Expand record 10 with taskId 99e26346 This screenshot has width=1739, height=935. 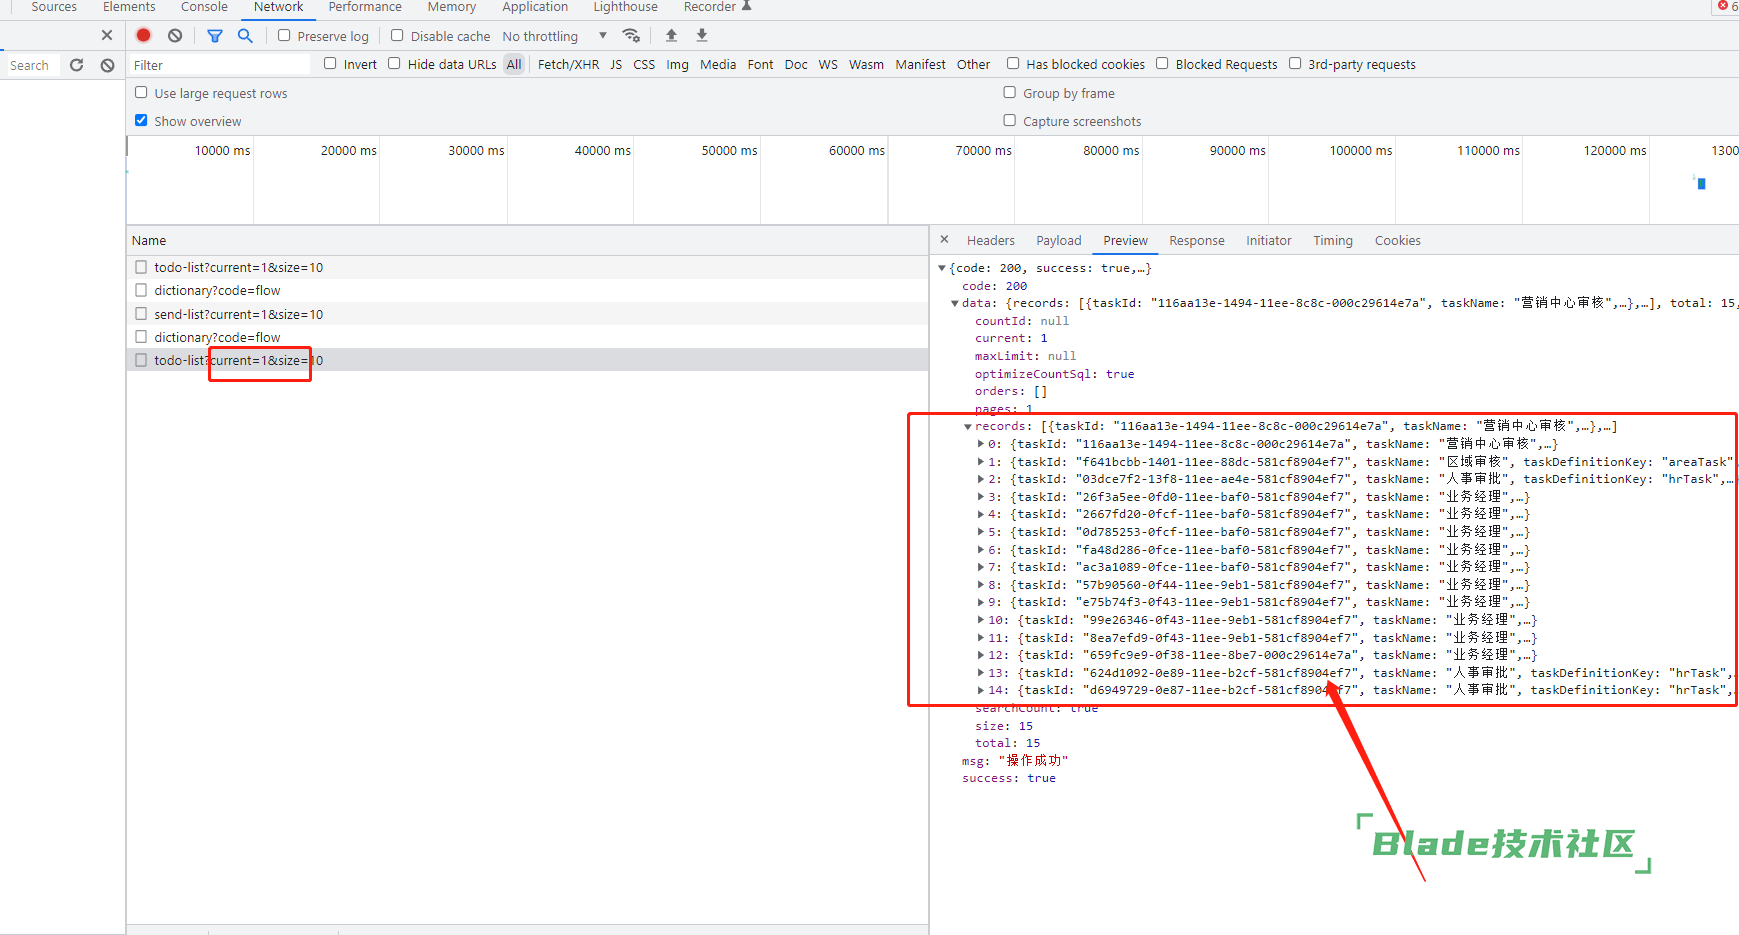[981, 620]
